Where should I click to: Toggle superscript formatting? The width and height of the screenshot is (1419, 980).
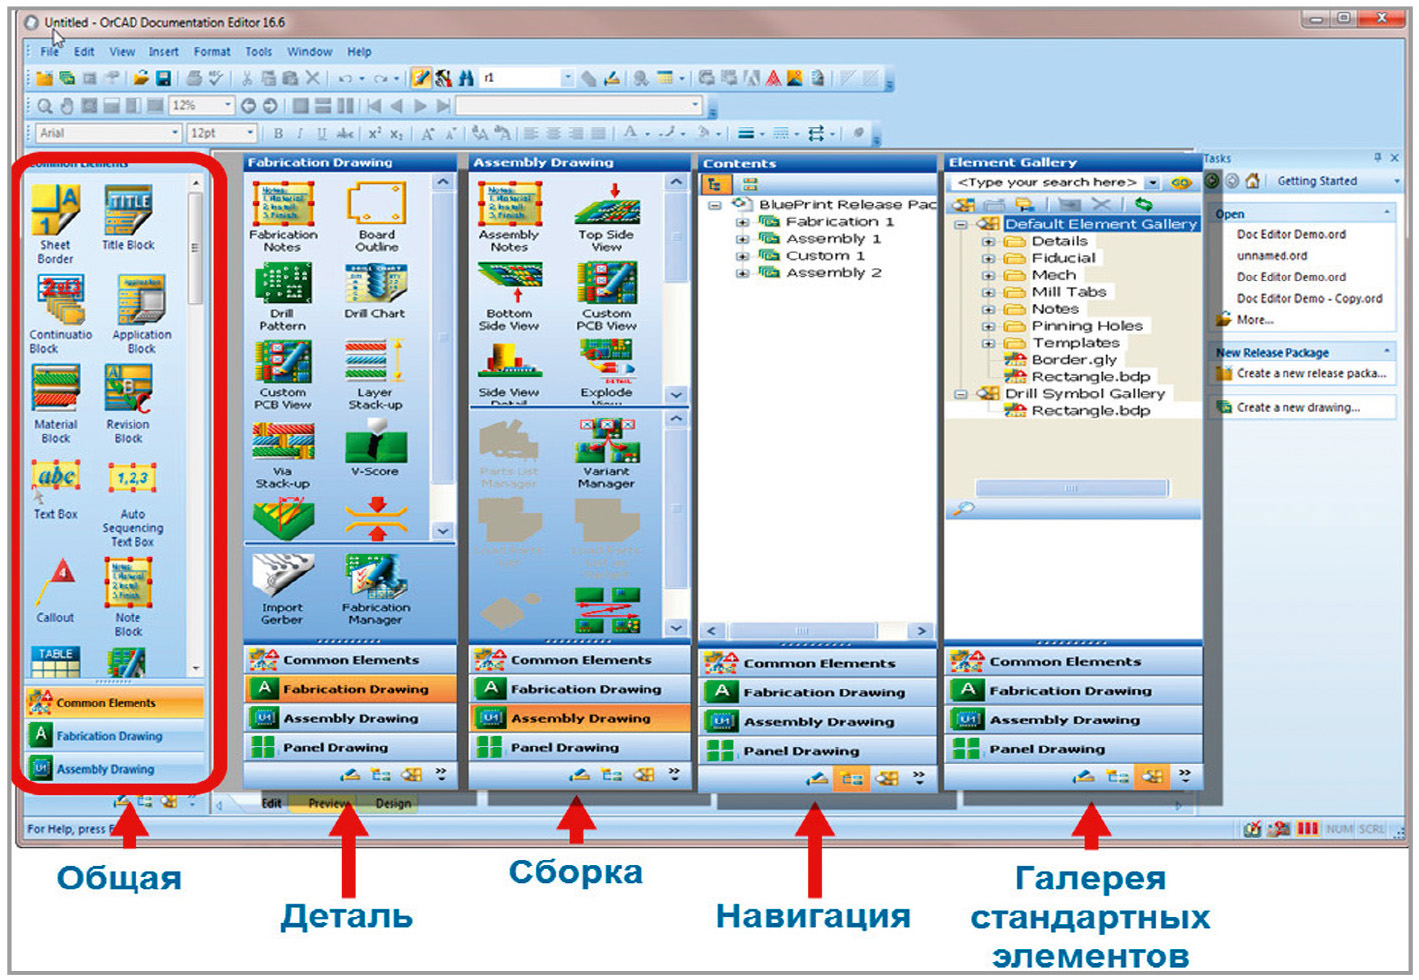point(375,133)
